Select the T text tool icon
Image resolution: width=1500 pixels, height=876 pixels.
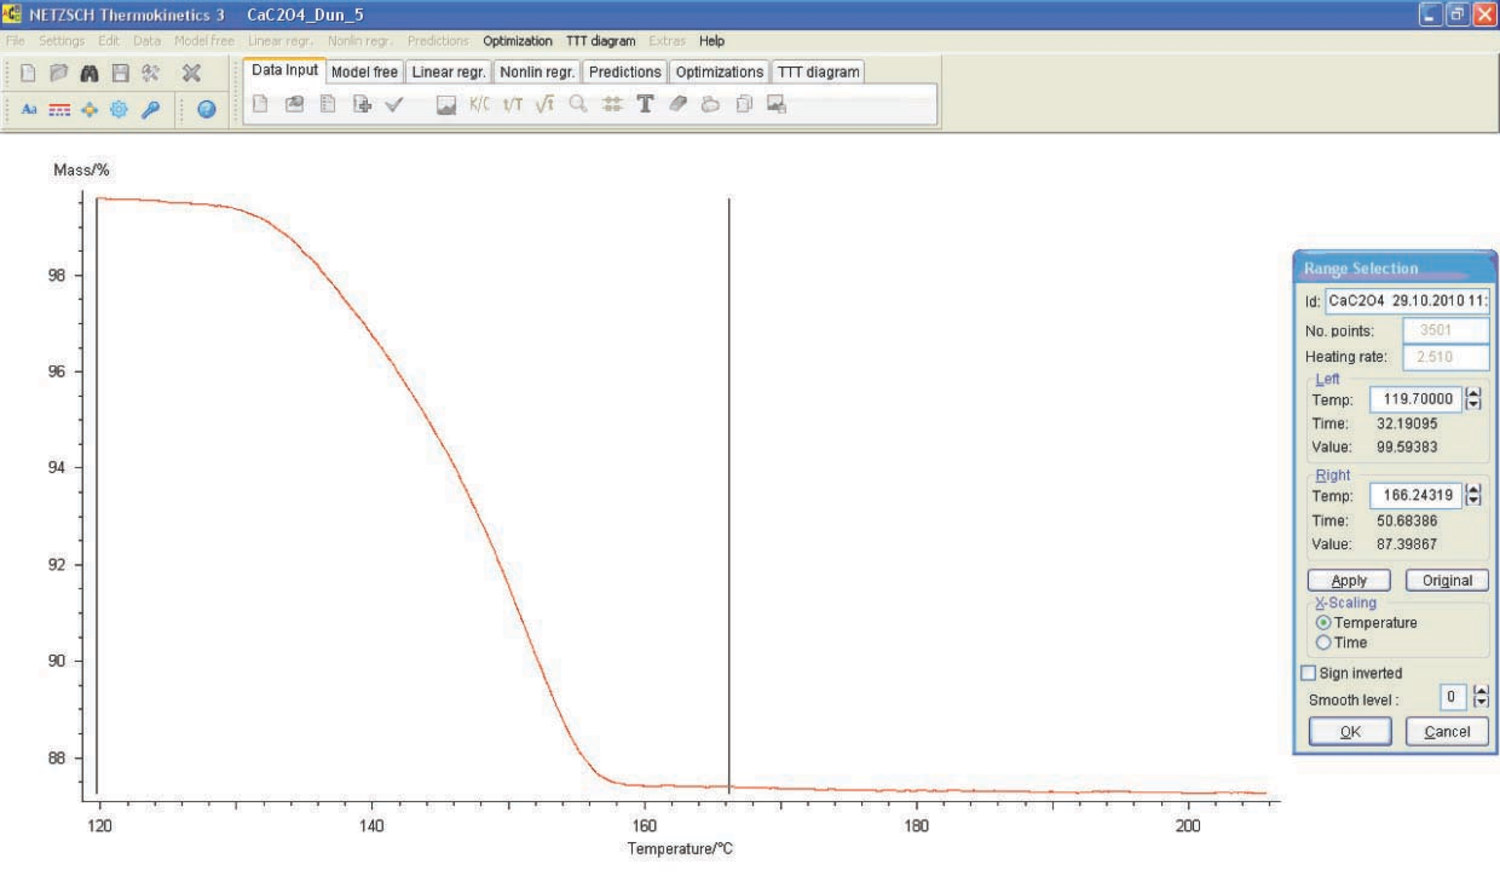(645, 104)
